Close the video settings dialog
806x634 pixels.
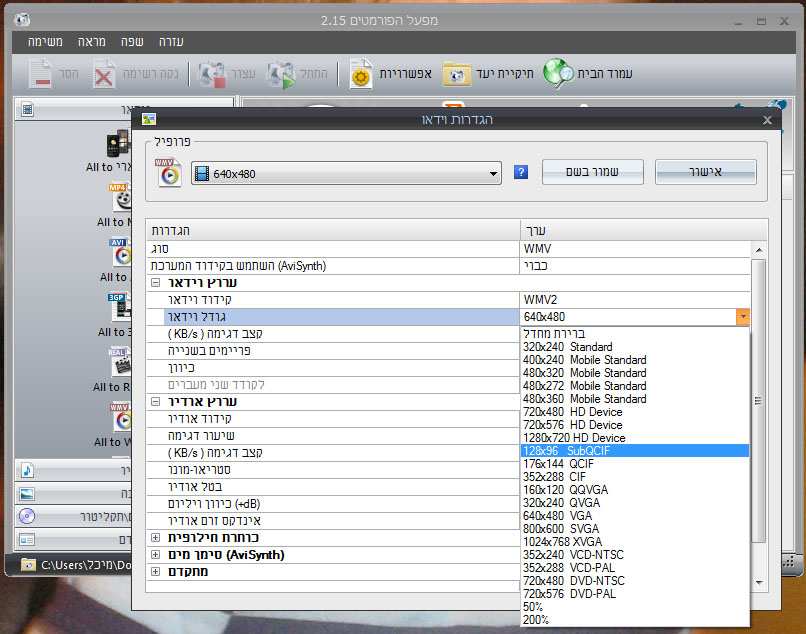[767, 120]
